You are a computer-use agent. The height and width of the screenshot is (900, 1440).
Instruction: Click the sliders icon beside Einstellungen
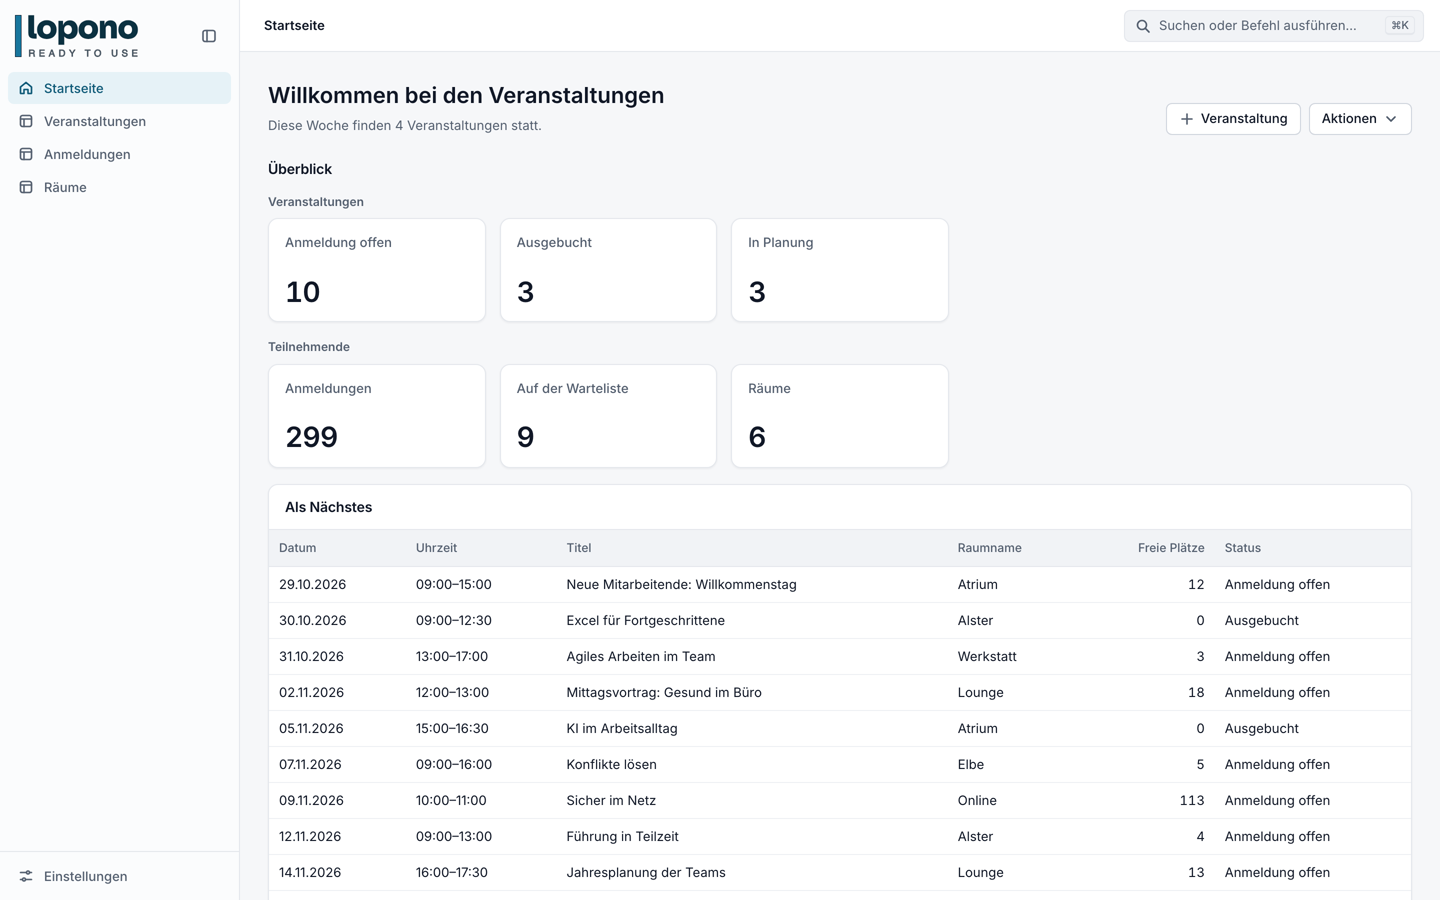coord(26,876)
